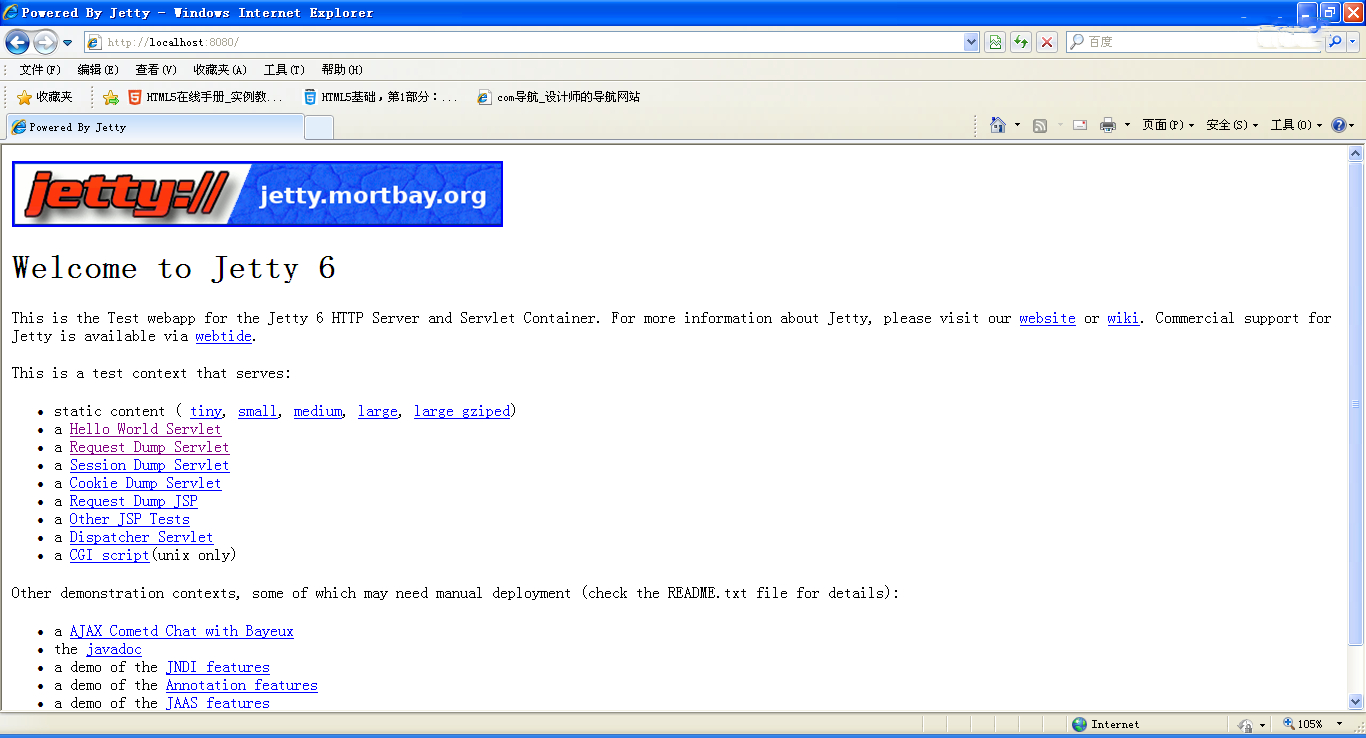Follow the 'website' link
Image resolution: width=1366 pixels, height=738 pixels.
1047,318
